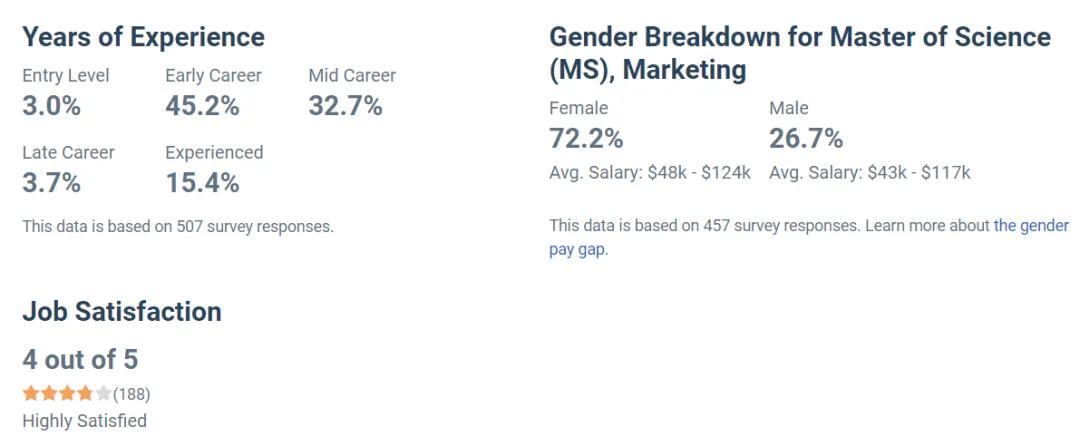Select the 15.4% Experienced value

202,183
